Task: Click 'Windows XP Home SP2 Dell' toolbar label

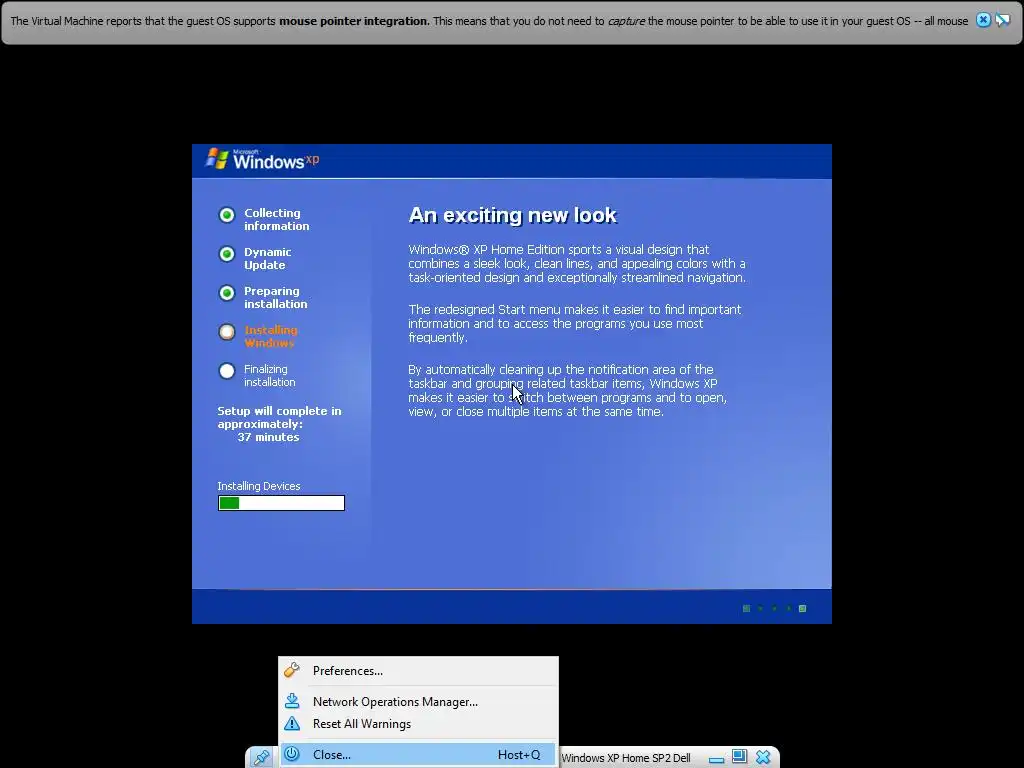Action: pos(626,758)
